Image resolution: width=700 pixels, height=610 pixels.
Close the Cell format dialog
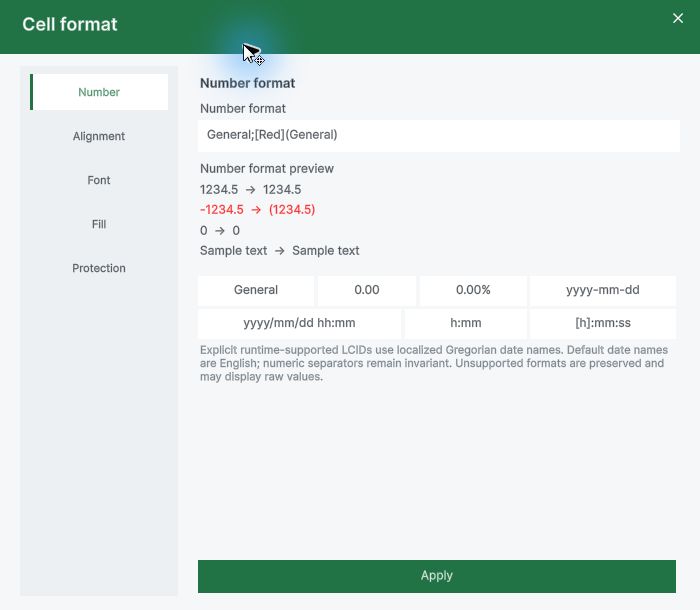pyautogui.click(x=678, y=18)
